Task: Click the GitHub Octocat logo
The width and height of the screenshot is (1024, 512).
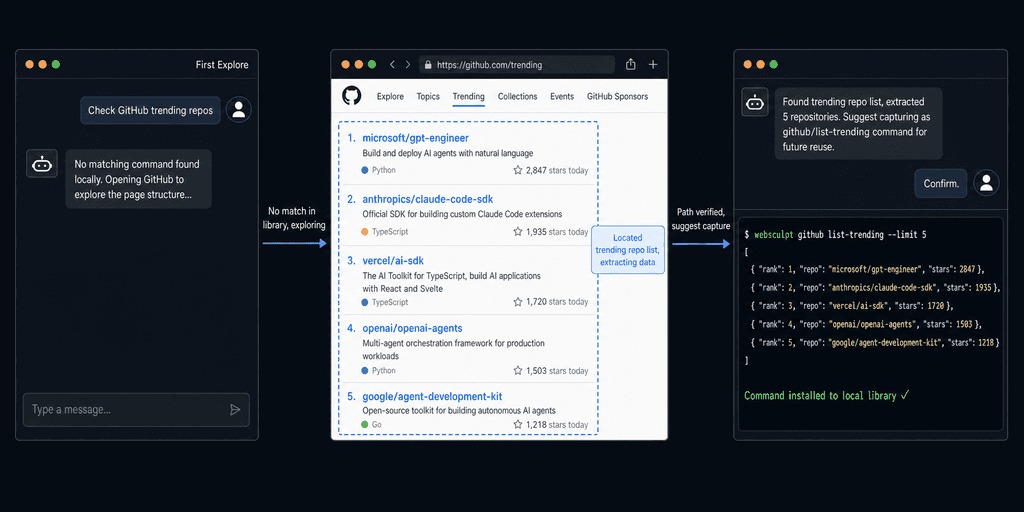Action: click(351, 96)
